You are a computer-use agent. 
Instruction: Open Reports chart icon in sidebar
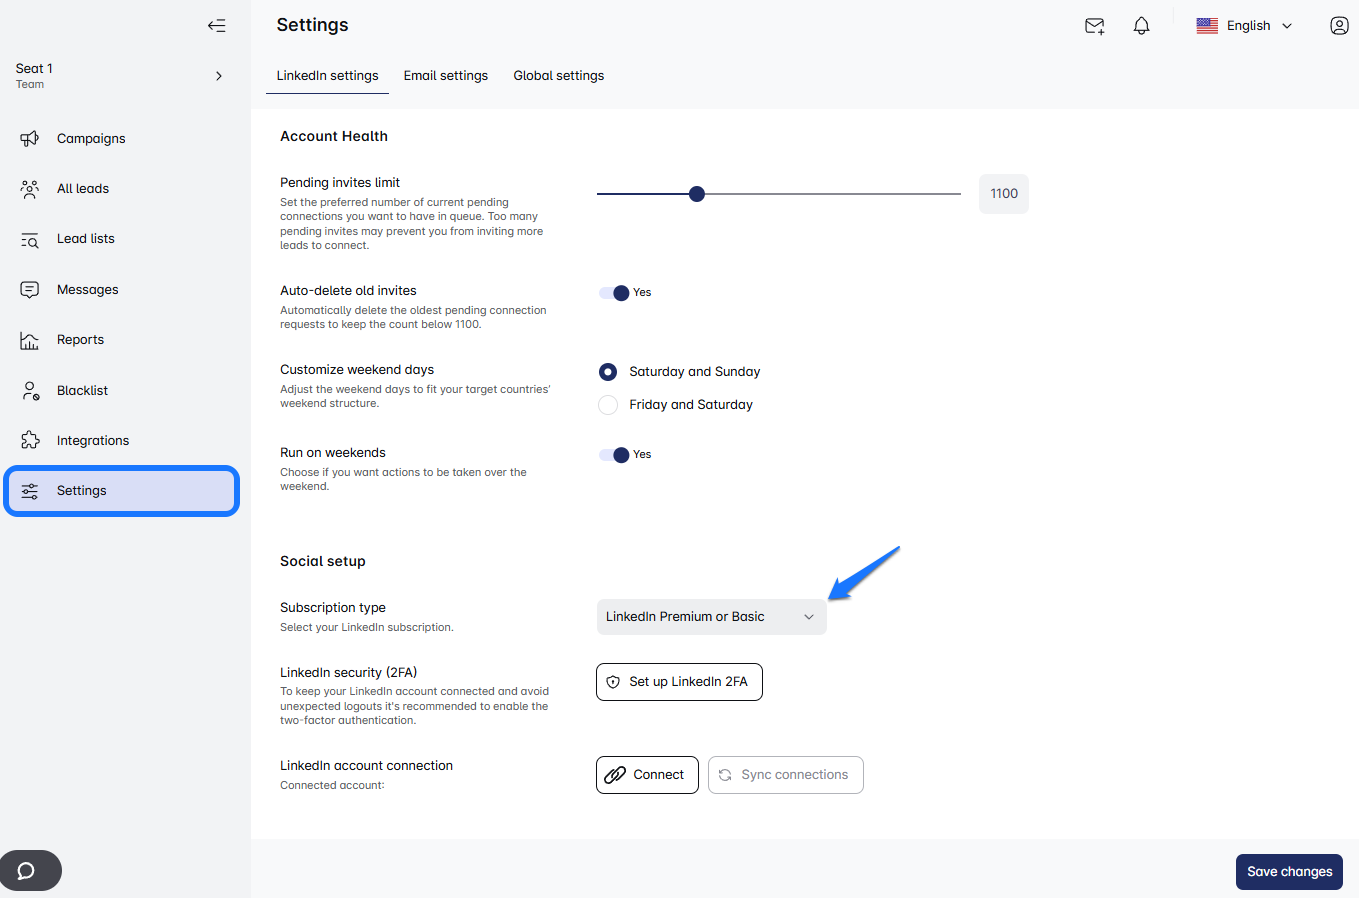(30, 340)
